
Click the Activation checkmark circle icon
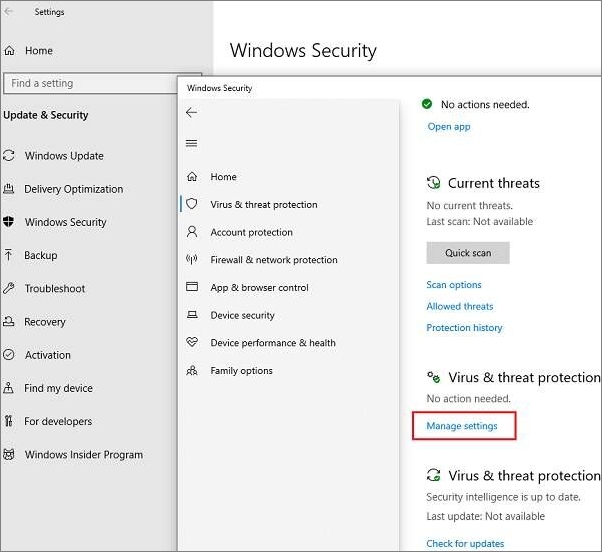click(x=9, y=354)
